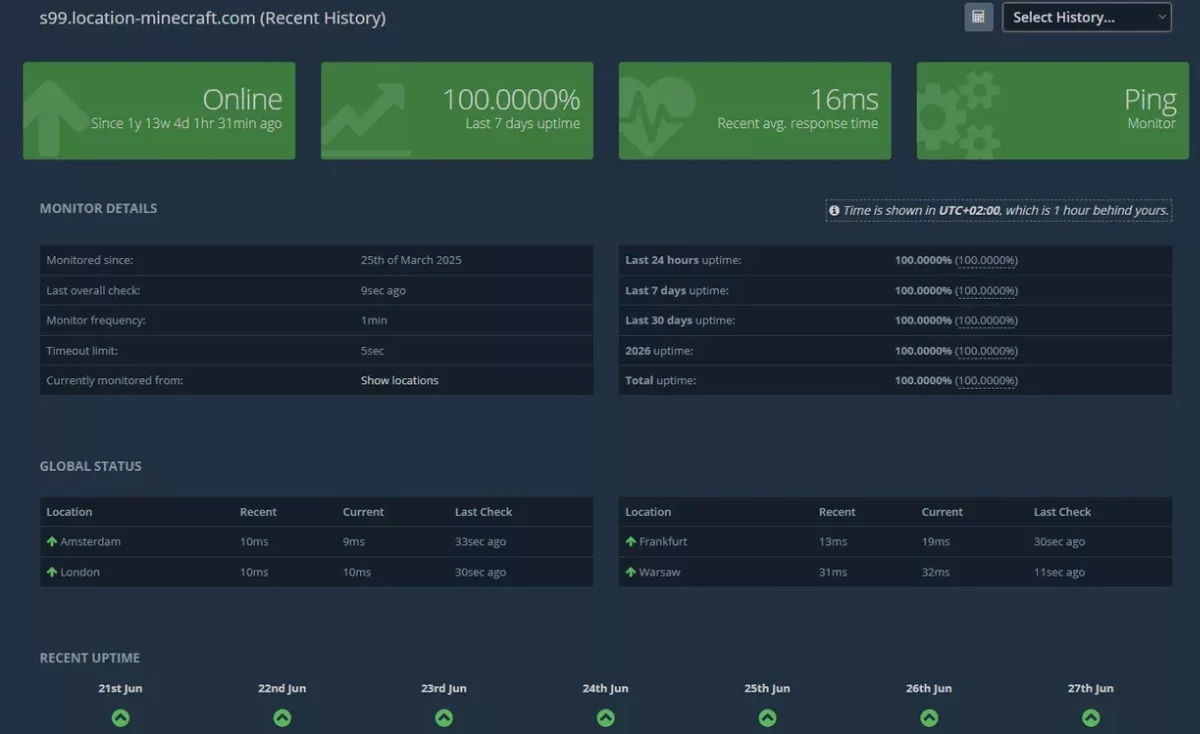This screenshot has height=734, width=1200.
Task: Select the Frankfurt location row
Action: (x=895, y=541)
